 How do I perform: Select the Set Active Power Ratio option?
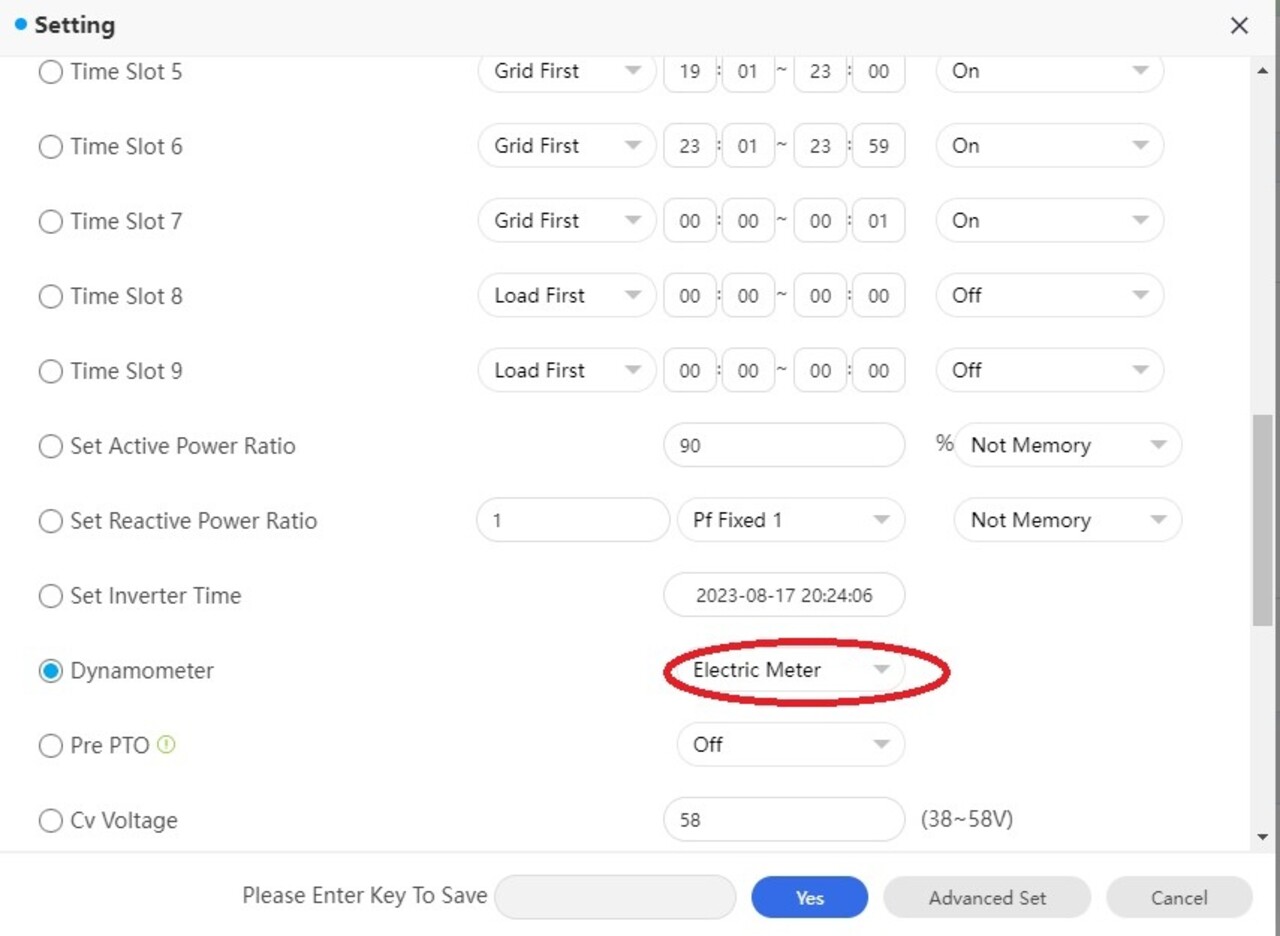tap(50, 446)
